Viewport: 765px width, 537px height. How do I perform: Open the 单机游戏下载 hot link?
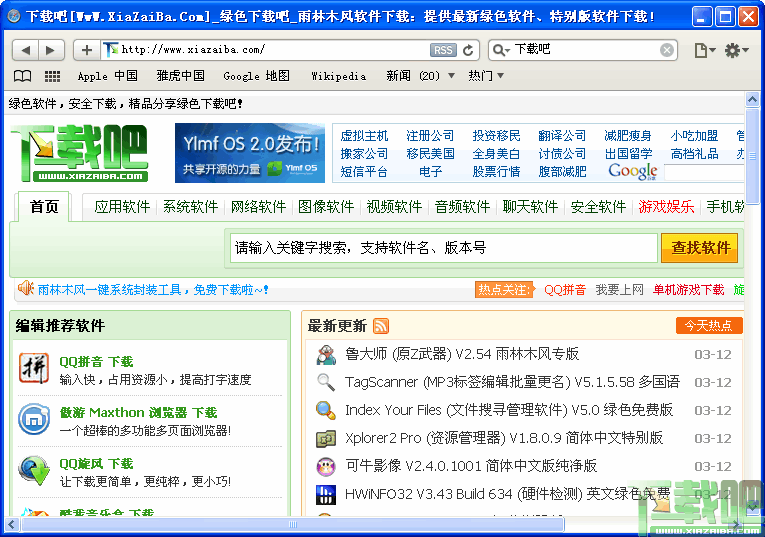tap(688, 290)
